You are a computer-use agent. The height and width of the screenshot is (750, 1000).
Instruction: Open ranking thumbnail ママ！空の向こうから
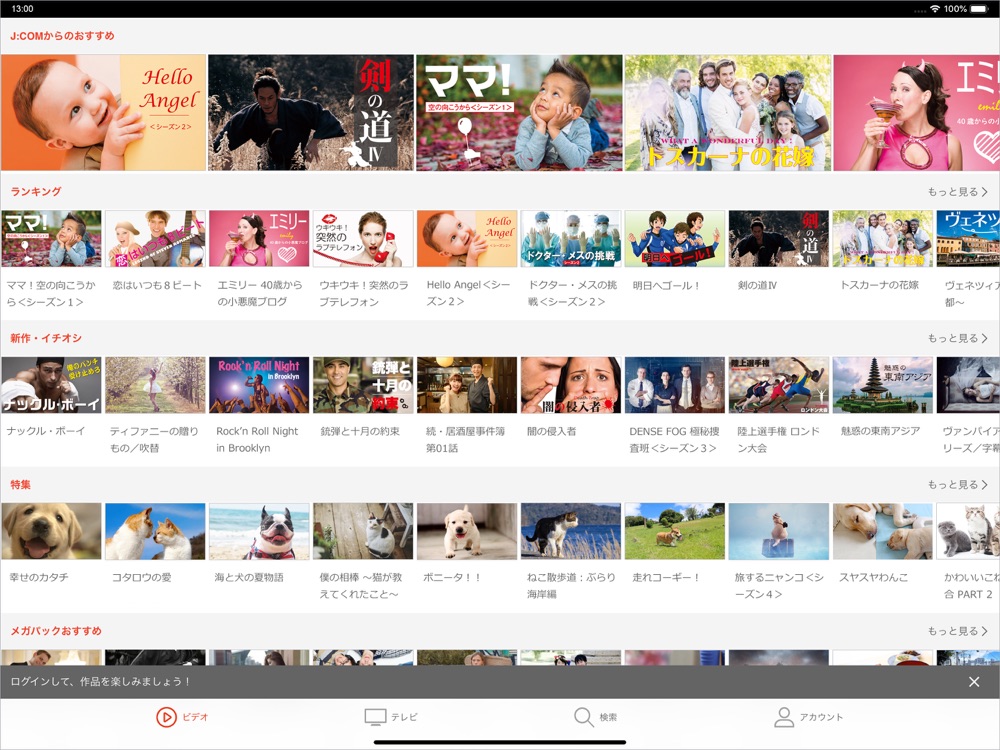51,239
